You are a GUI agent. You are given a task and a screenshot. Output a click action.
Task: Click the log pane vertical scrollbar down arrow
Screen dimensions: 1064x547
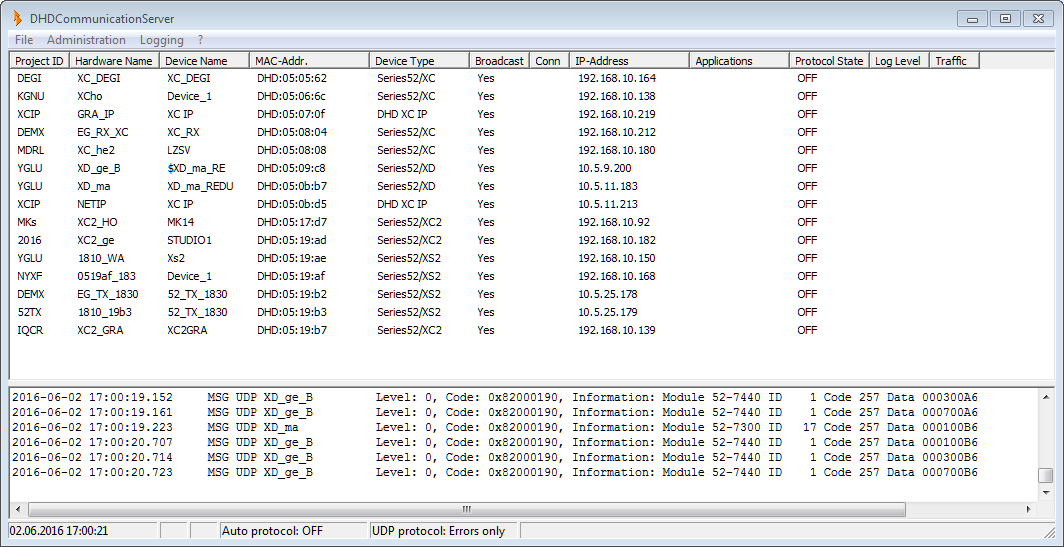click(x=1046, y=493)
